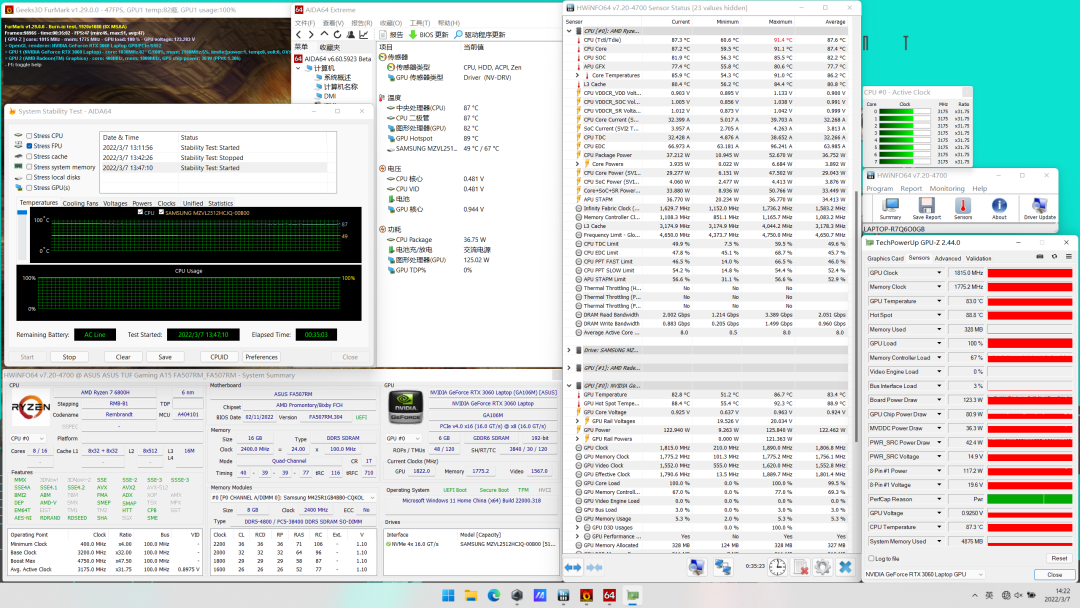Screen dimensions: 1080x608
Task: Click the HWiNFO sensor clock timer icon
Action: [x=778, y=567]
